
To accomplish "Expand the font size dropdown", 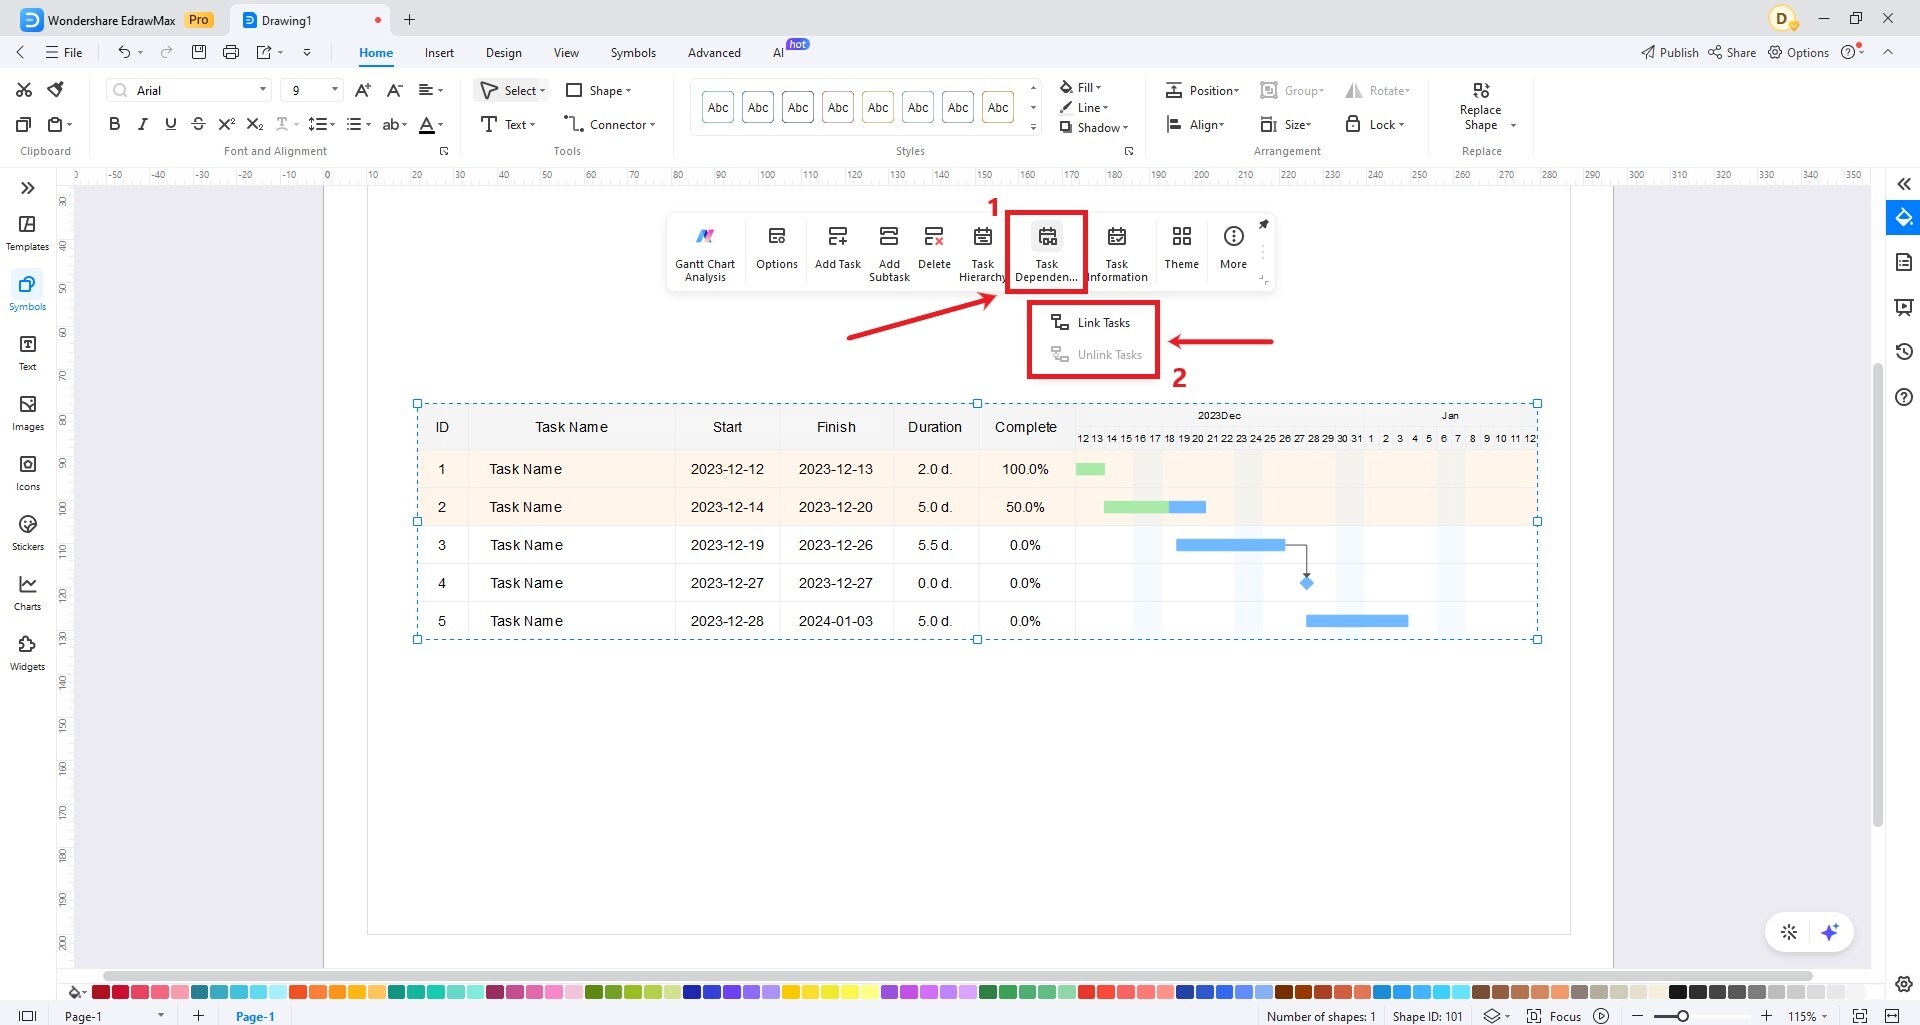I will [333, 90].
